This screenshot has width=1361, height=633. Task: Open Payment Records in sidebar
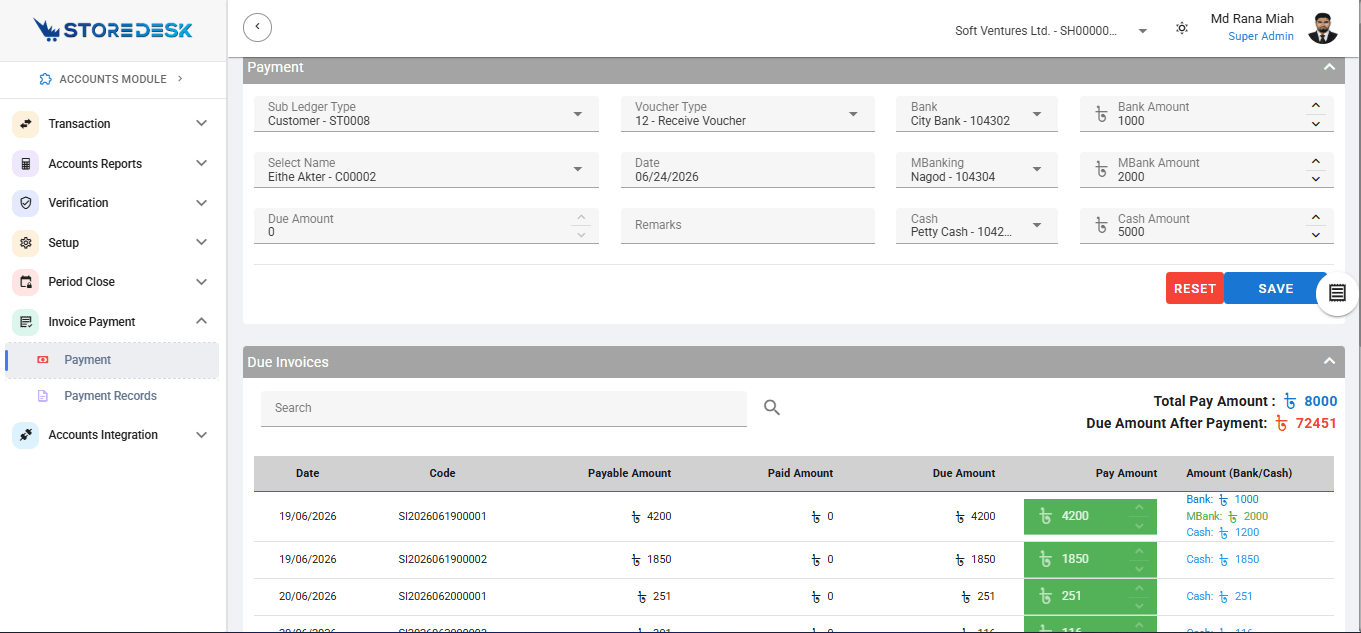click(110, 396)
